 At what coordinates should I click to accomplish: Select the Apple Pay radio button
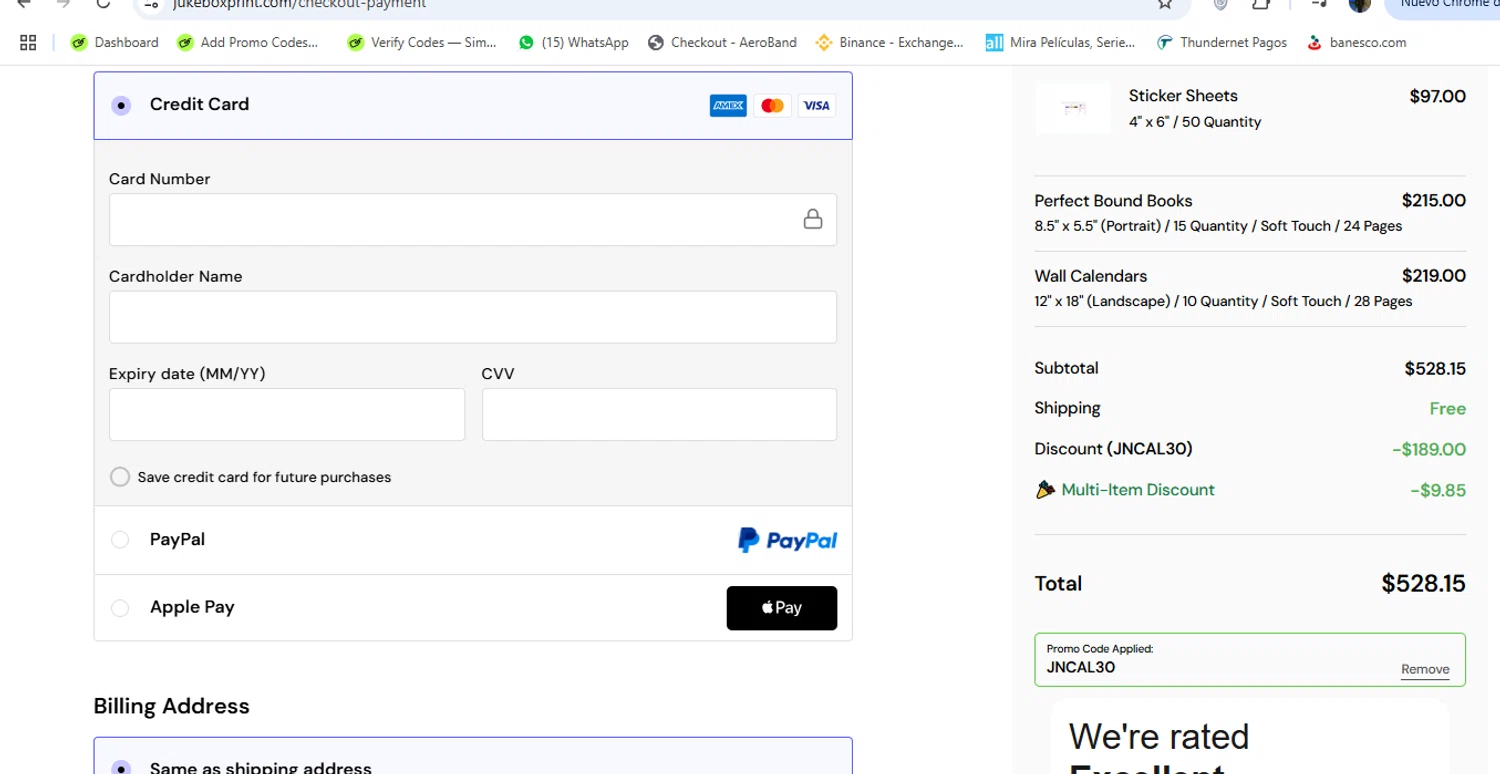(x=120, y=608)
